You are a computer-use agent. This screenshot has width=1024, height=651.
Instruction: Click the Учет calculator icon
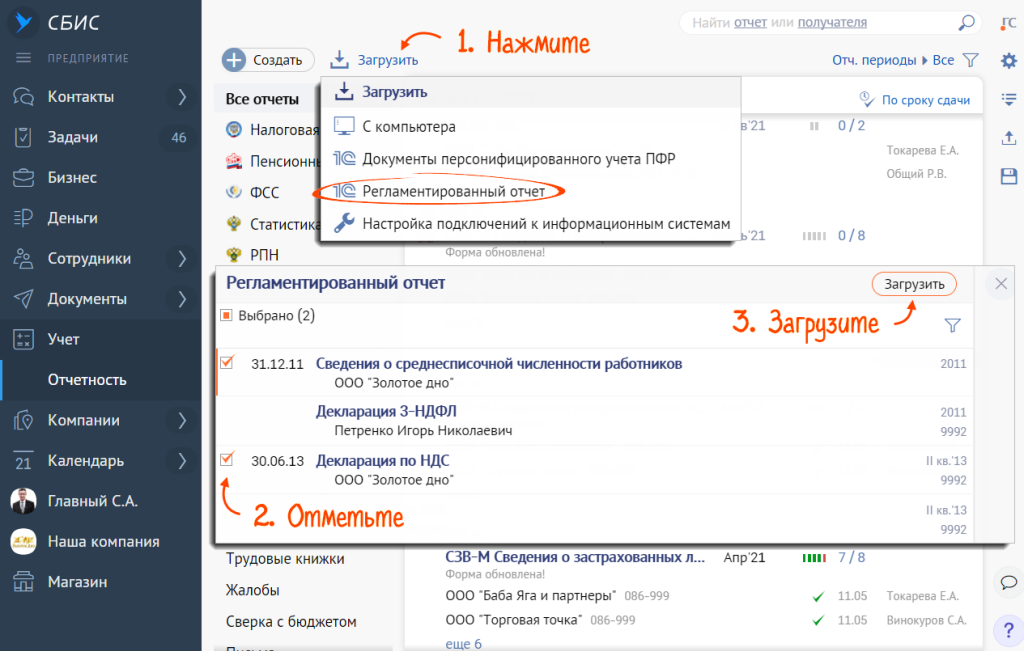coord(24,339)
